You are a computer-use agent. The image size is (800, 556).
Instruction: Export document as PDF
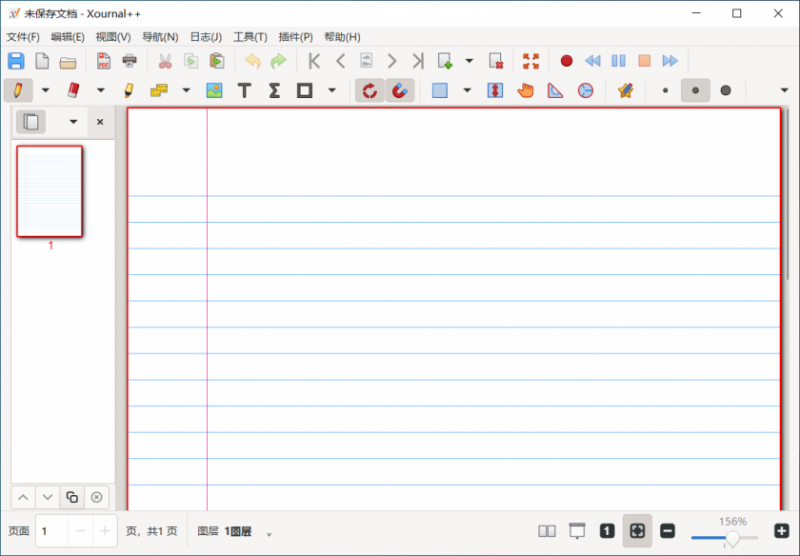[x=104, y=61]
